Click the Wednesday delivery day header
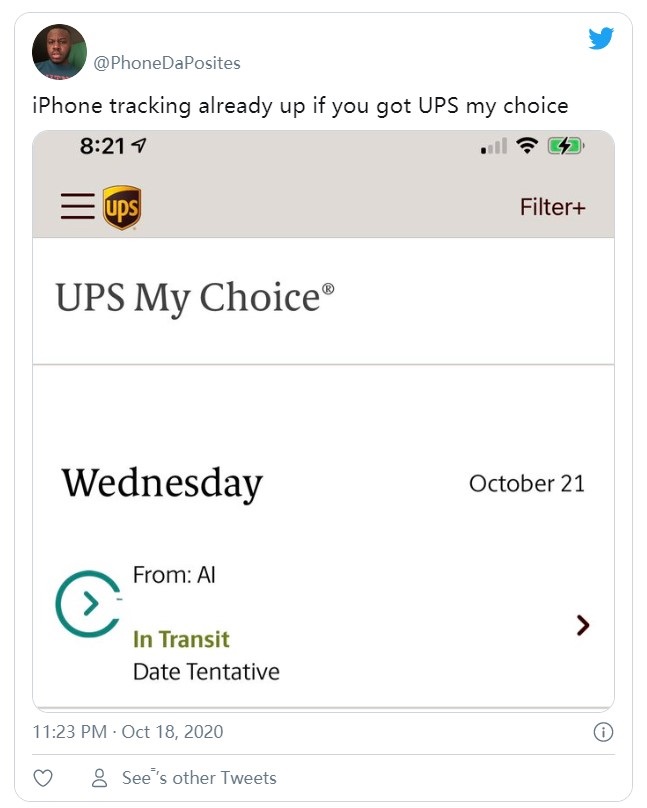647x808 pixels. [162, 483]
